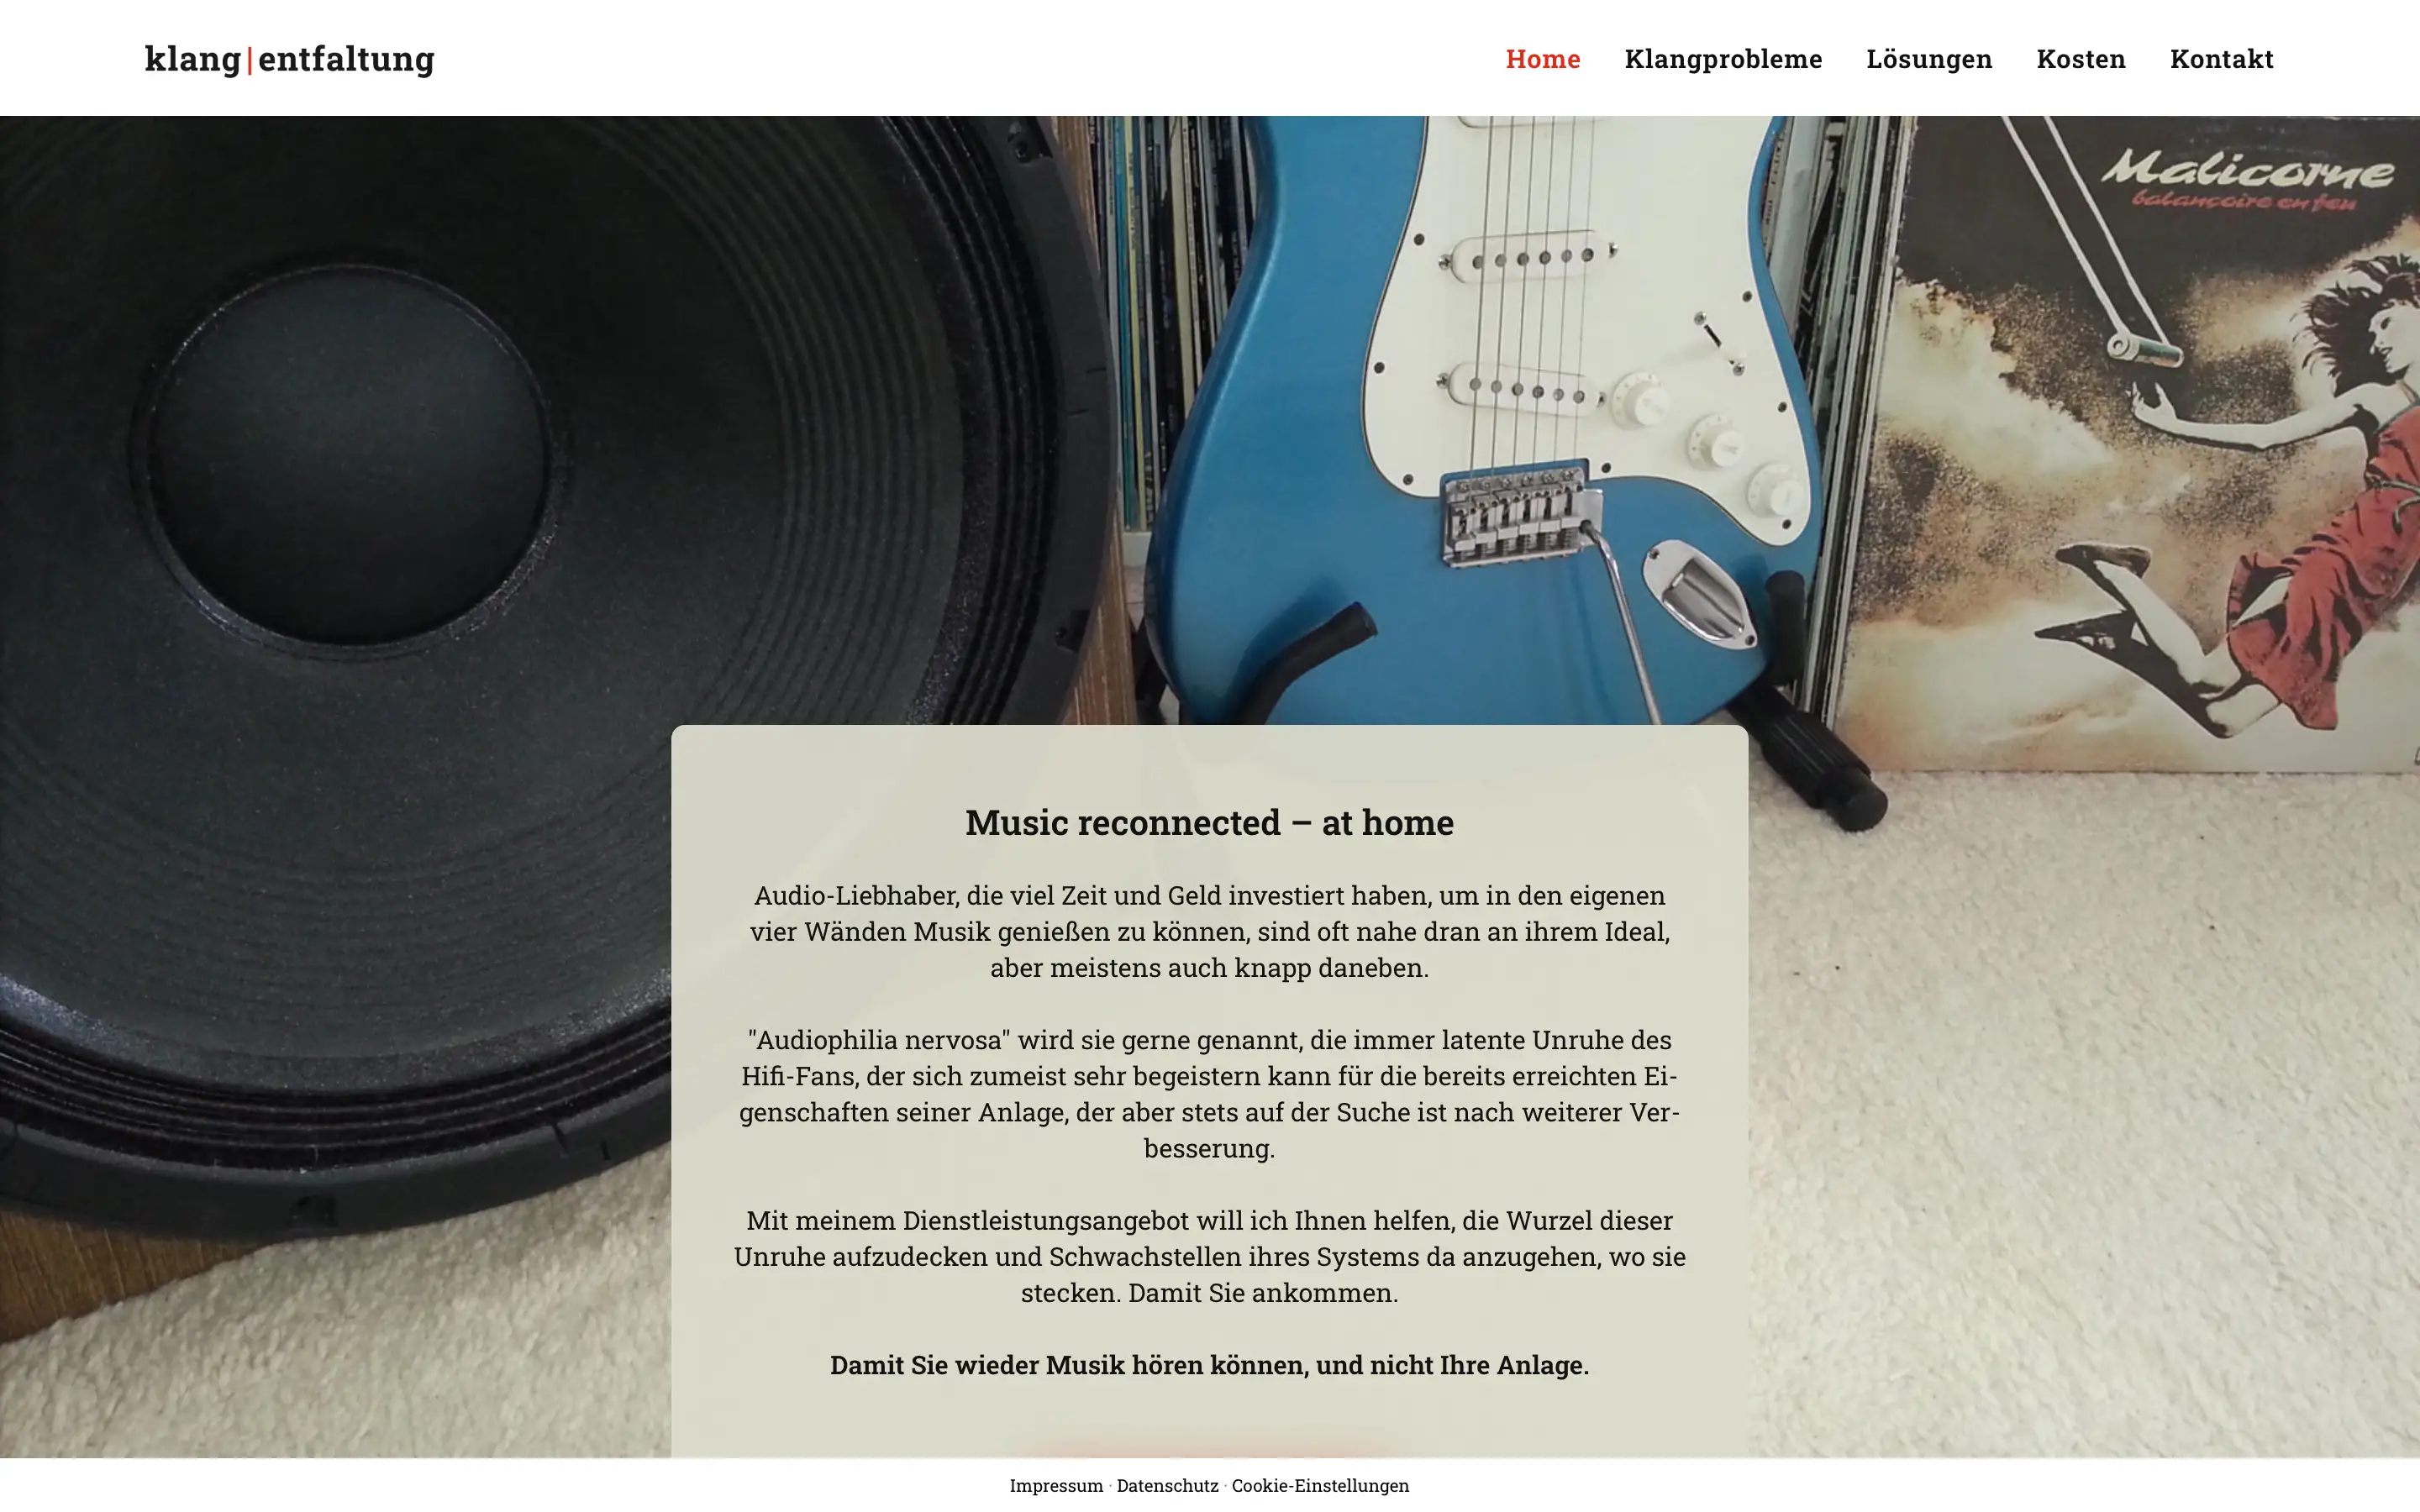Click the paragraph about 'Dienstleistungsangebot'
2420x1512 pixels.
click(1209, 1256)
